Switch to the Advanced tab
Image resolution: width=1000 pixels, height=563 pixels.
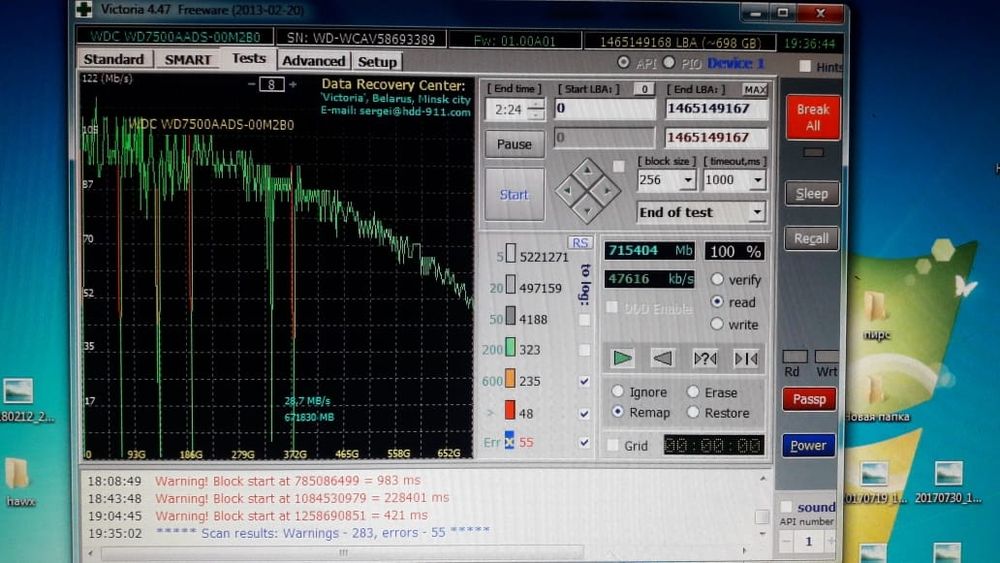click(x=313, y=61)
